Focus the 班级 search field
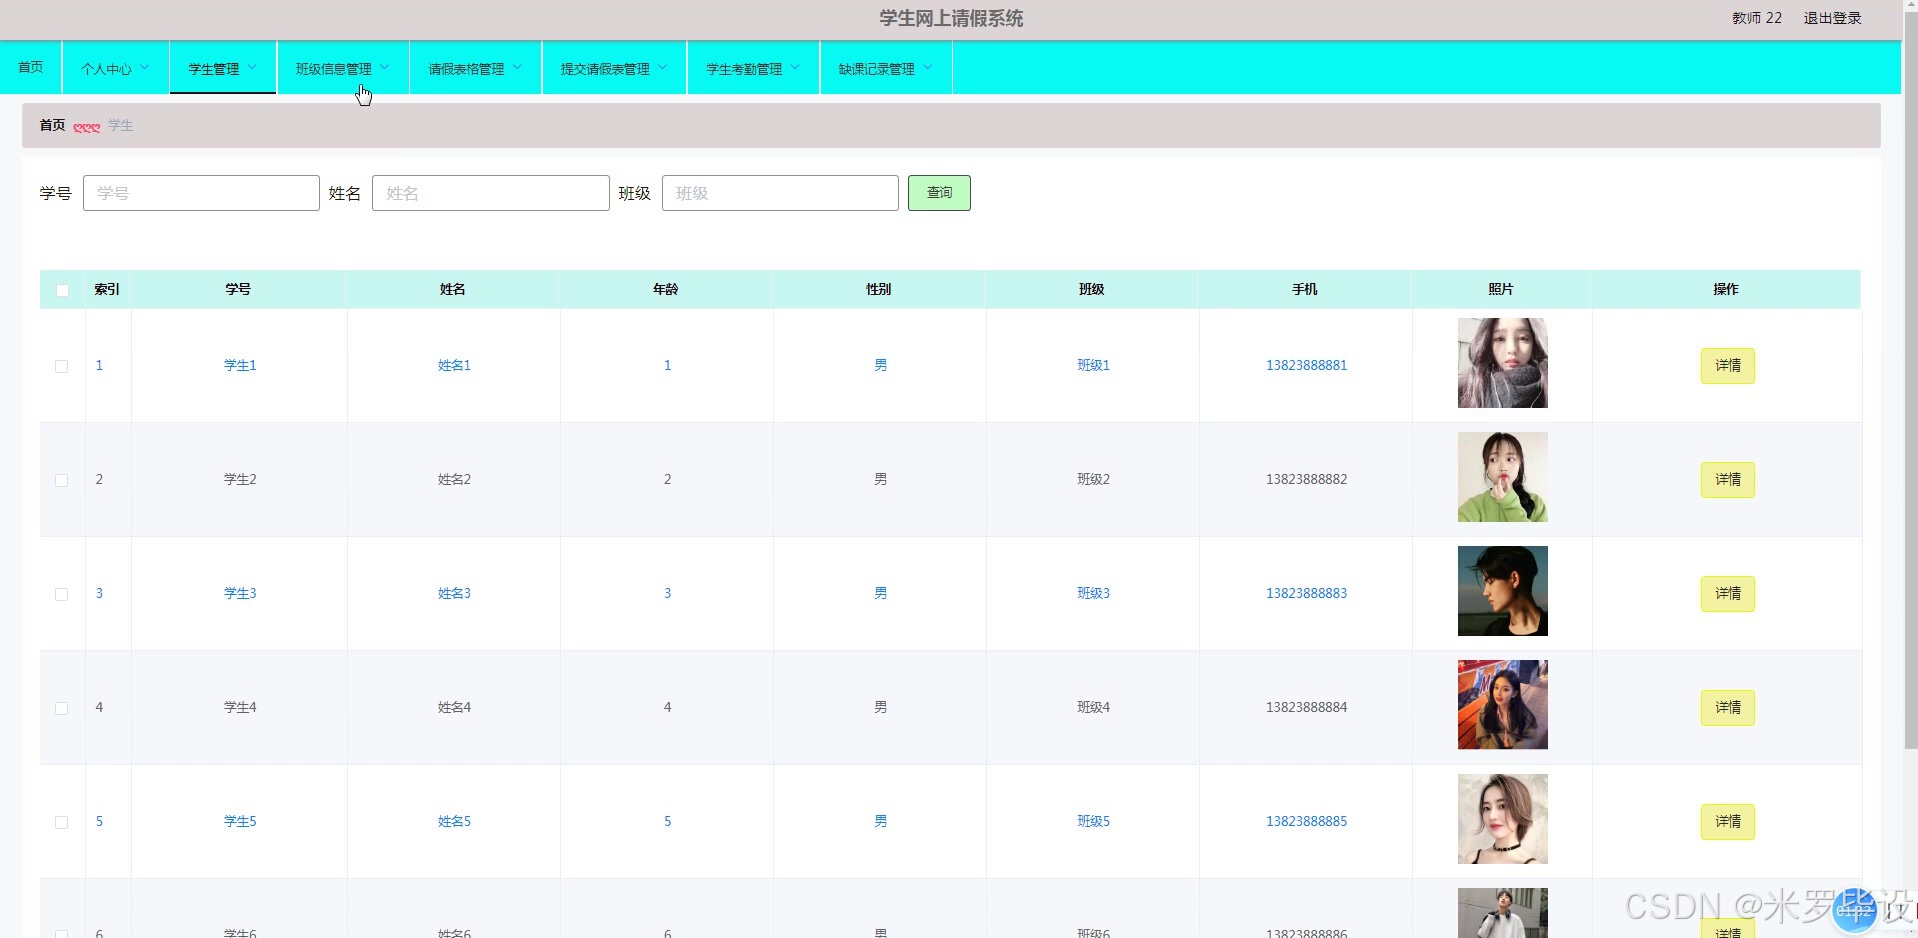Image resolution: width=1918 pixels, height=938 pixels. pos(780,193)
